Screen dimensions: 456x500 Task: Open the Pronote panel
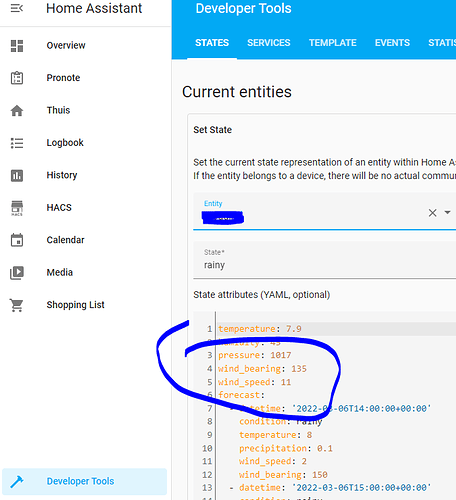pyautogui.click(x=63, y=78)
